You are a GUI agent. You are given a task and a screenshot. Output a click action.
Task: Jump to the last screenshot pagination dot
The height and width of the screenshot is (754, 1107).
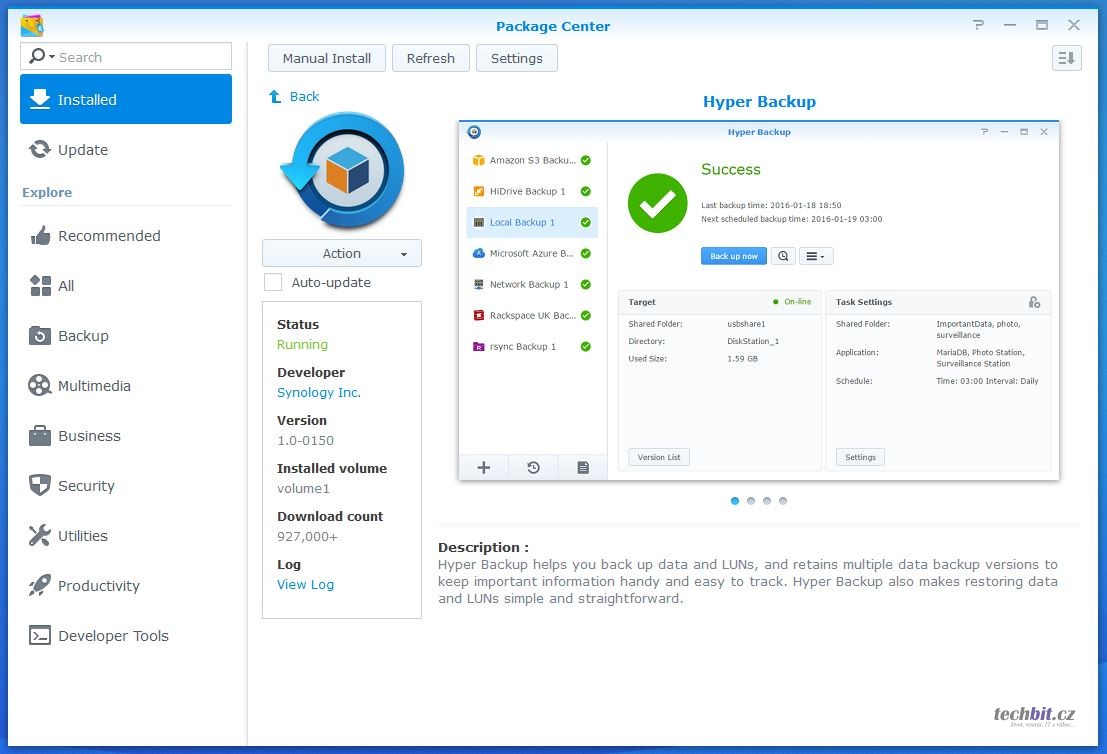[783, 501]
